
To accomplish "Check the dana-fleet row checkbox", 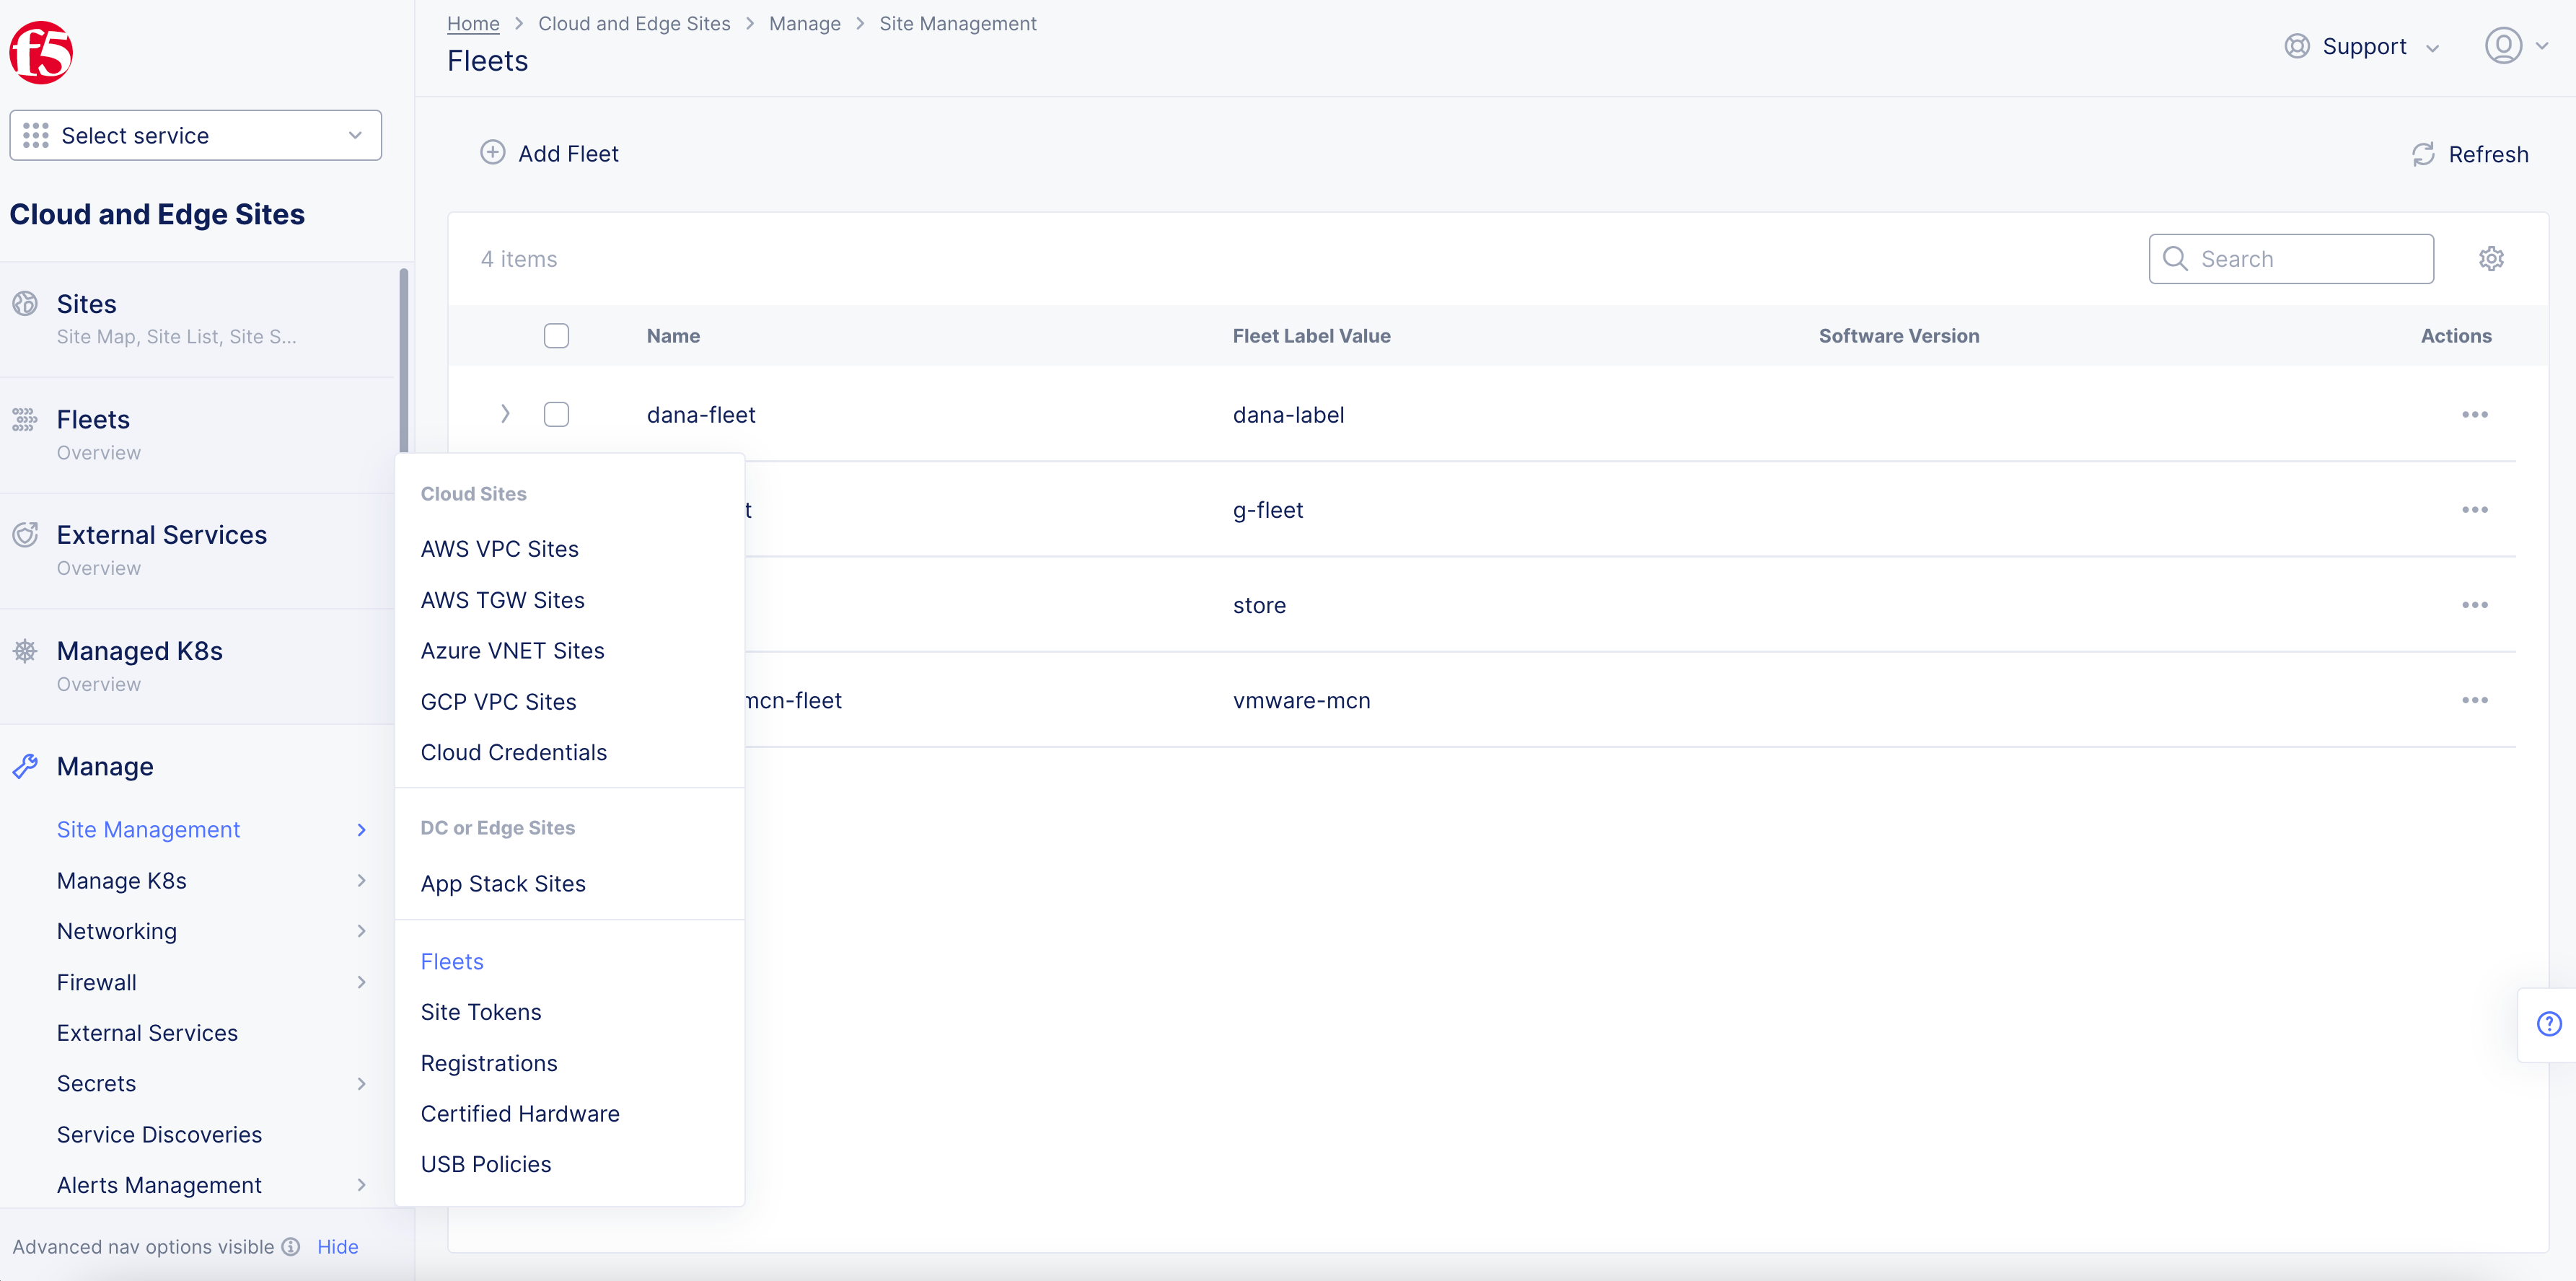I will 556,414.
